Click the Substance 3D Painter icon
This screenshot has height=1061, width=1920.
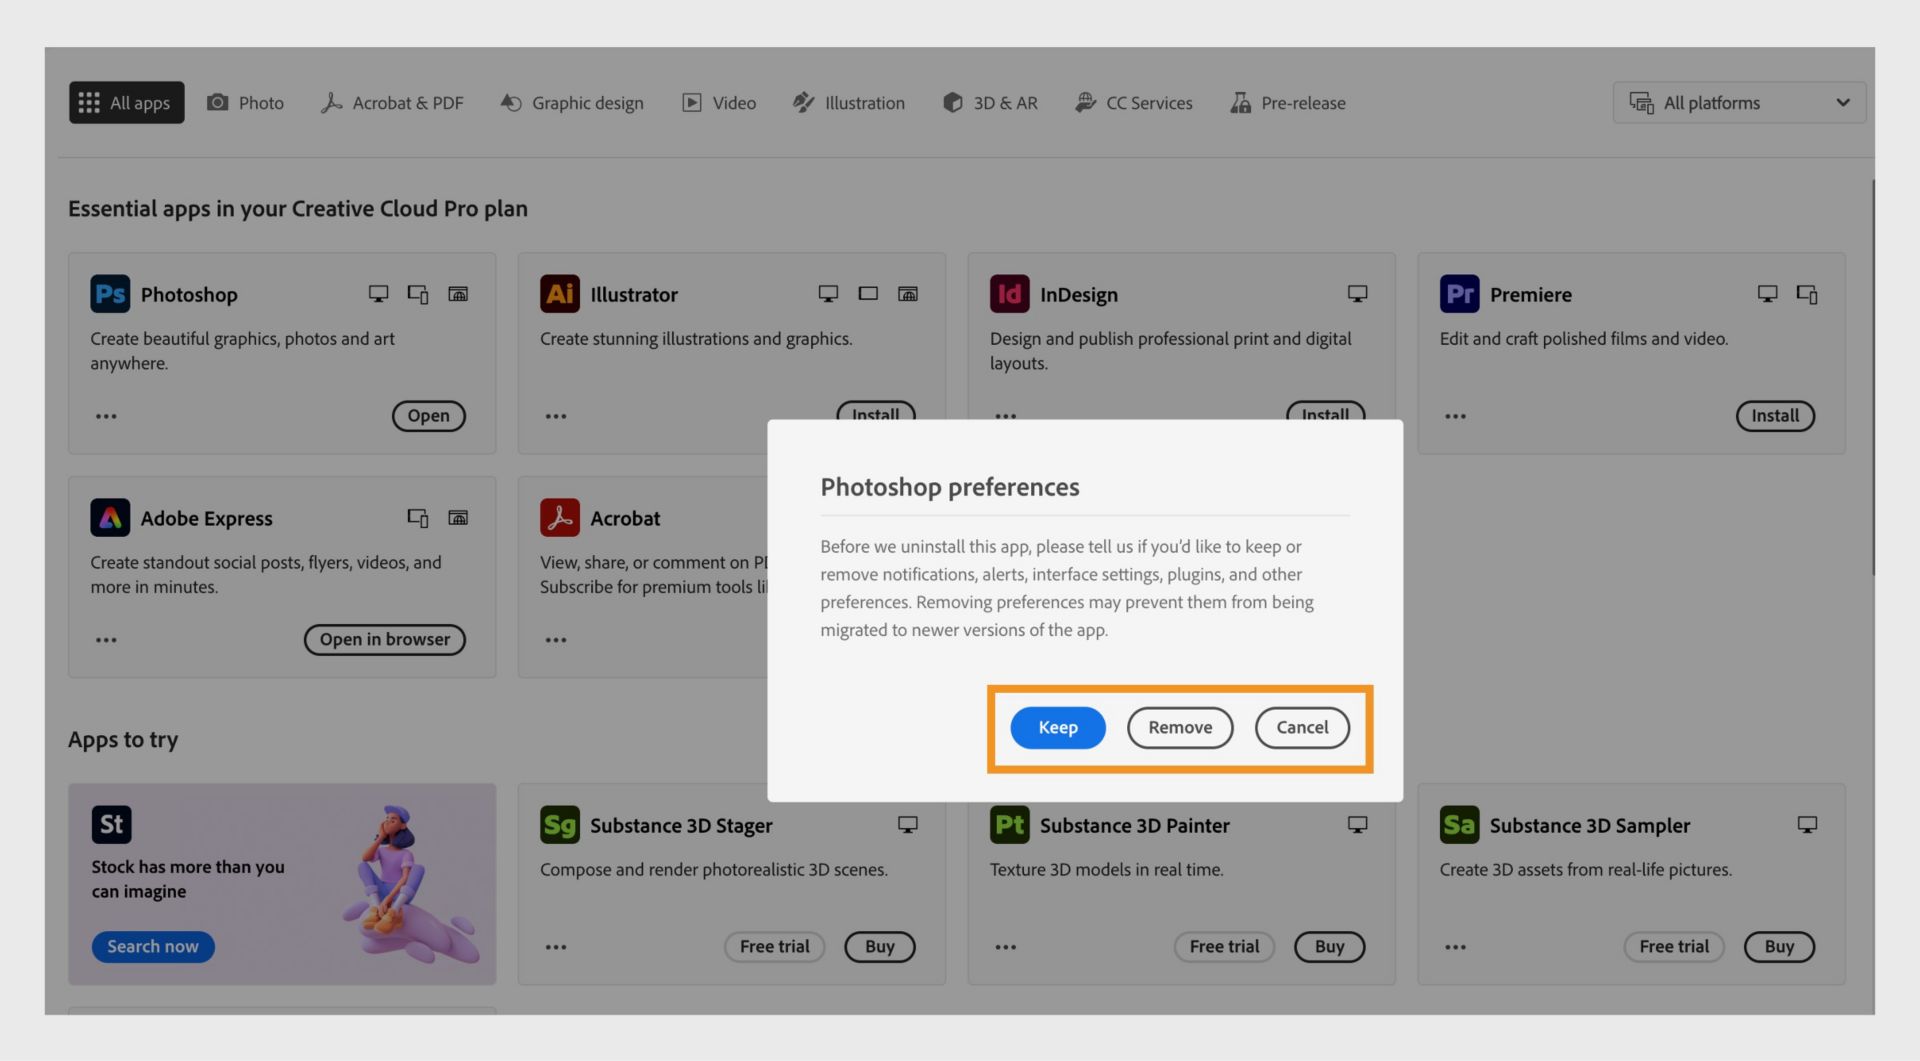pos(1010,825)
